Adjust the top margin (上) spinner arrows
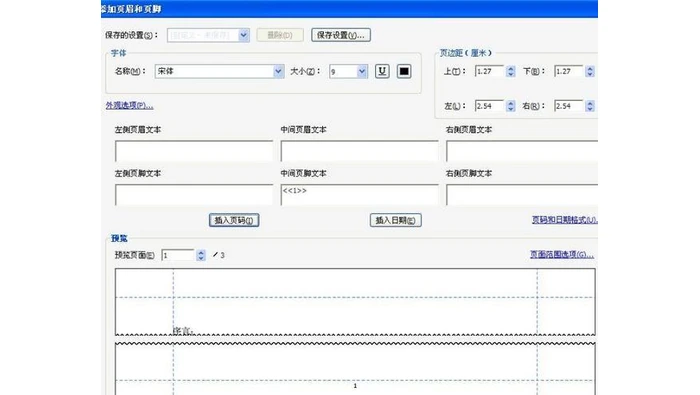Image resolution: width=700 pixels, height=395 pixels. coord(511,71)
